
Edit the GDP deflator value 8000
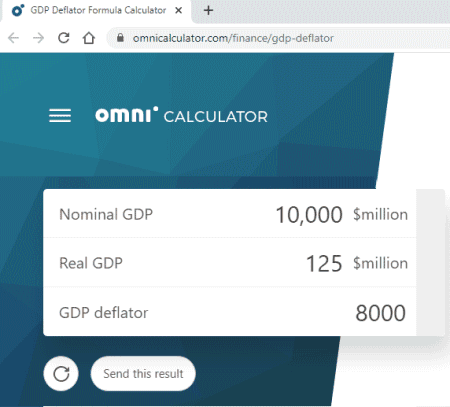pos(380,313)
